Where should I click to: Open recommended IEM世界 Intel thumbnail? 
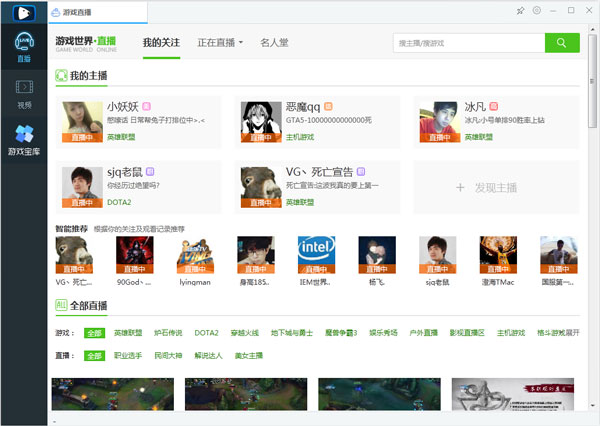(316, 255)
